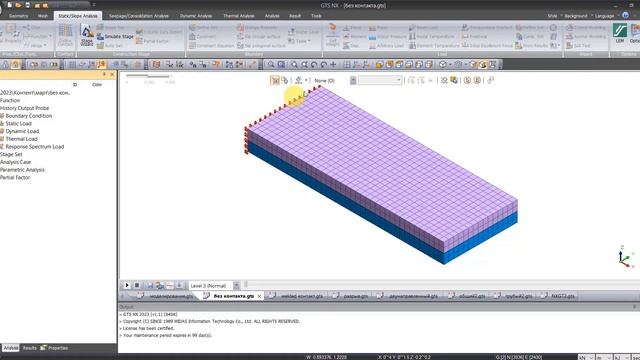Toggle the highlighted lock icon in toolbar
The width and height of the screenshot is (640, 360).
pos(15,64)
